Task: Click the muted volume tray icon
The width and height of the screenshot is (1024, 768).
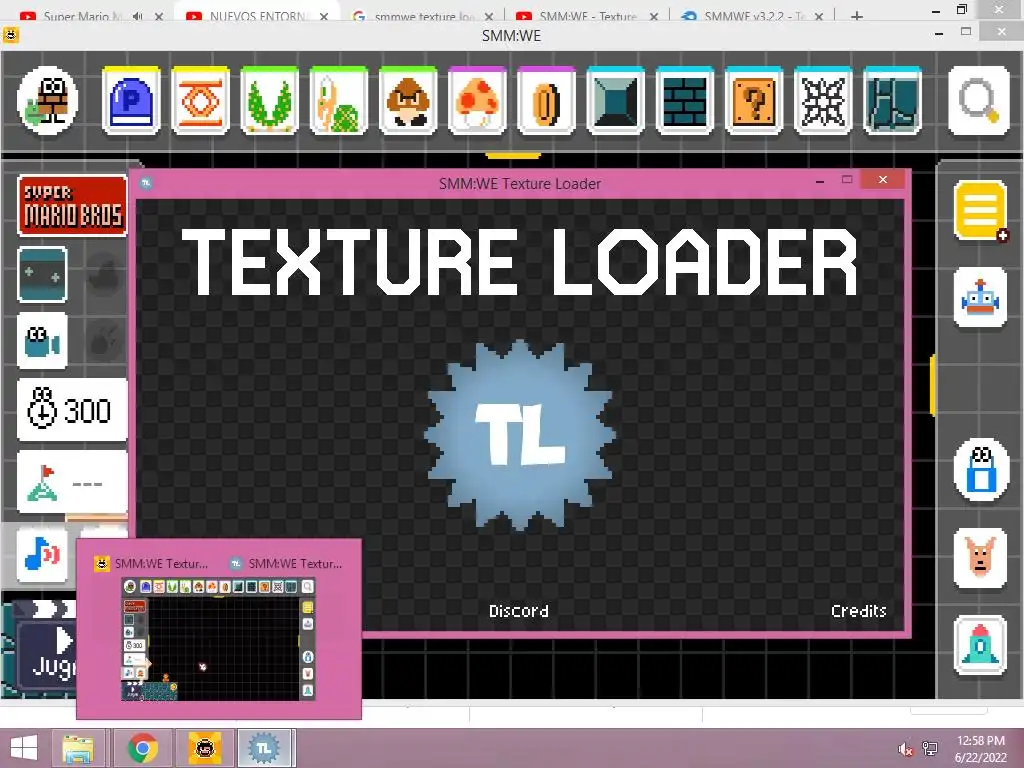Action: pos(905,750)
